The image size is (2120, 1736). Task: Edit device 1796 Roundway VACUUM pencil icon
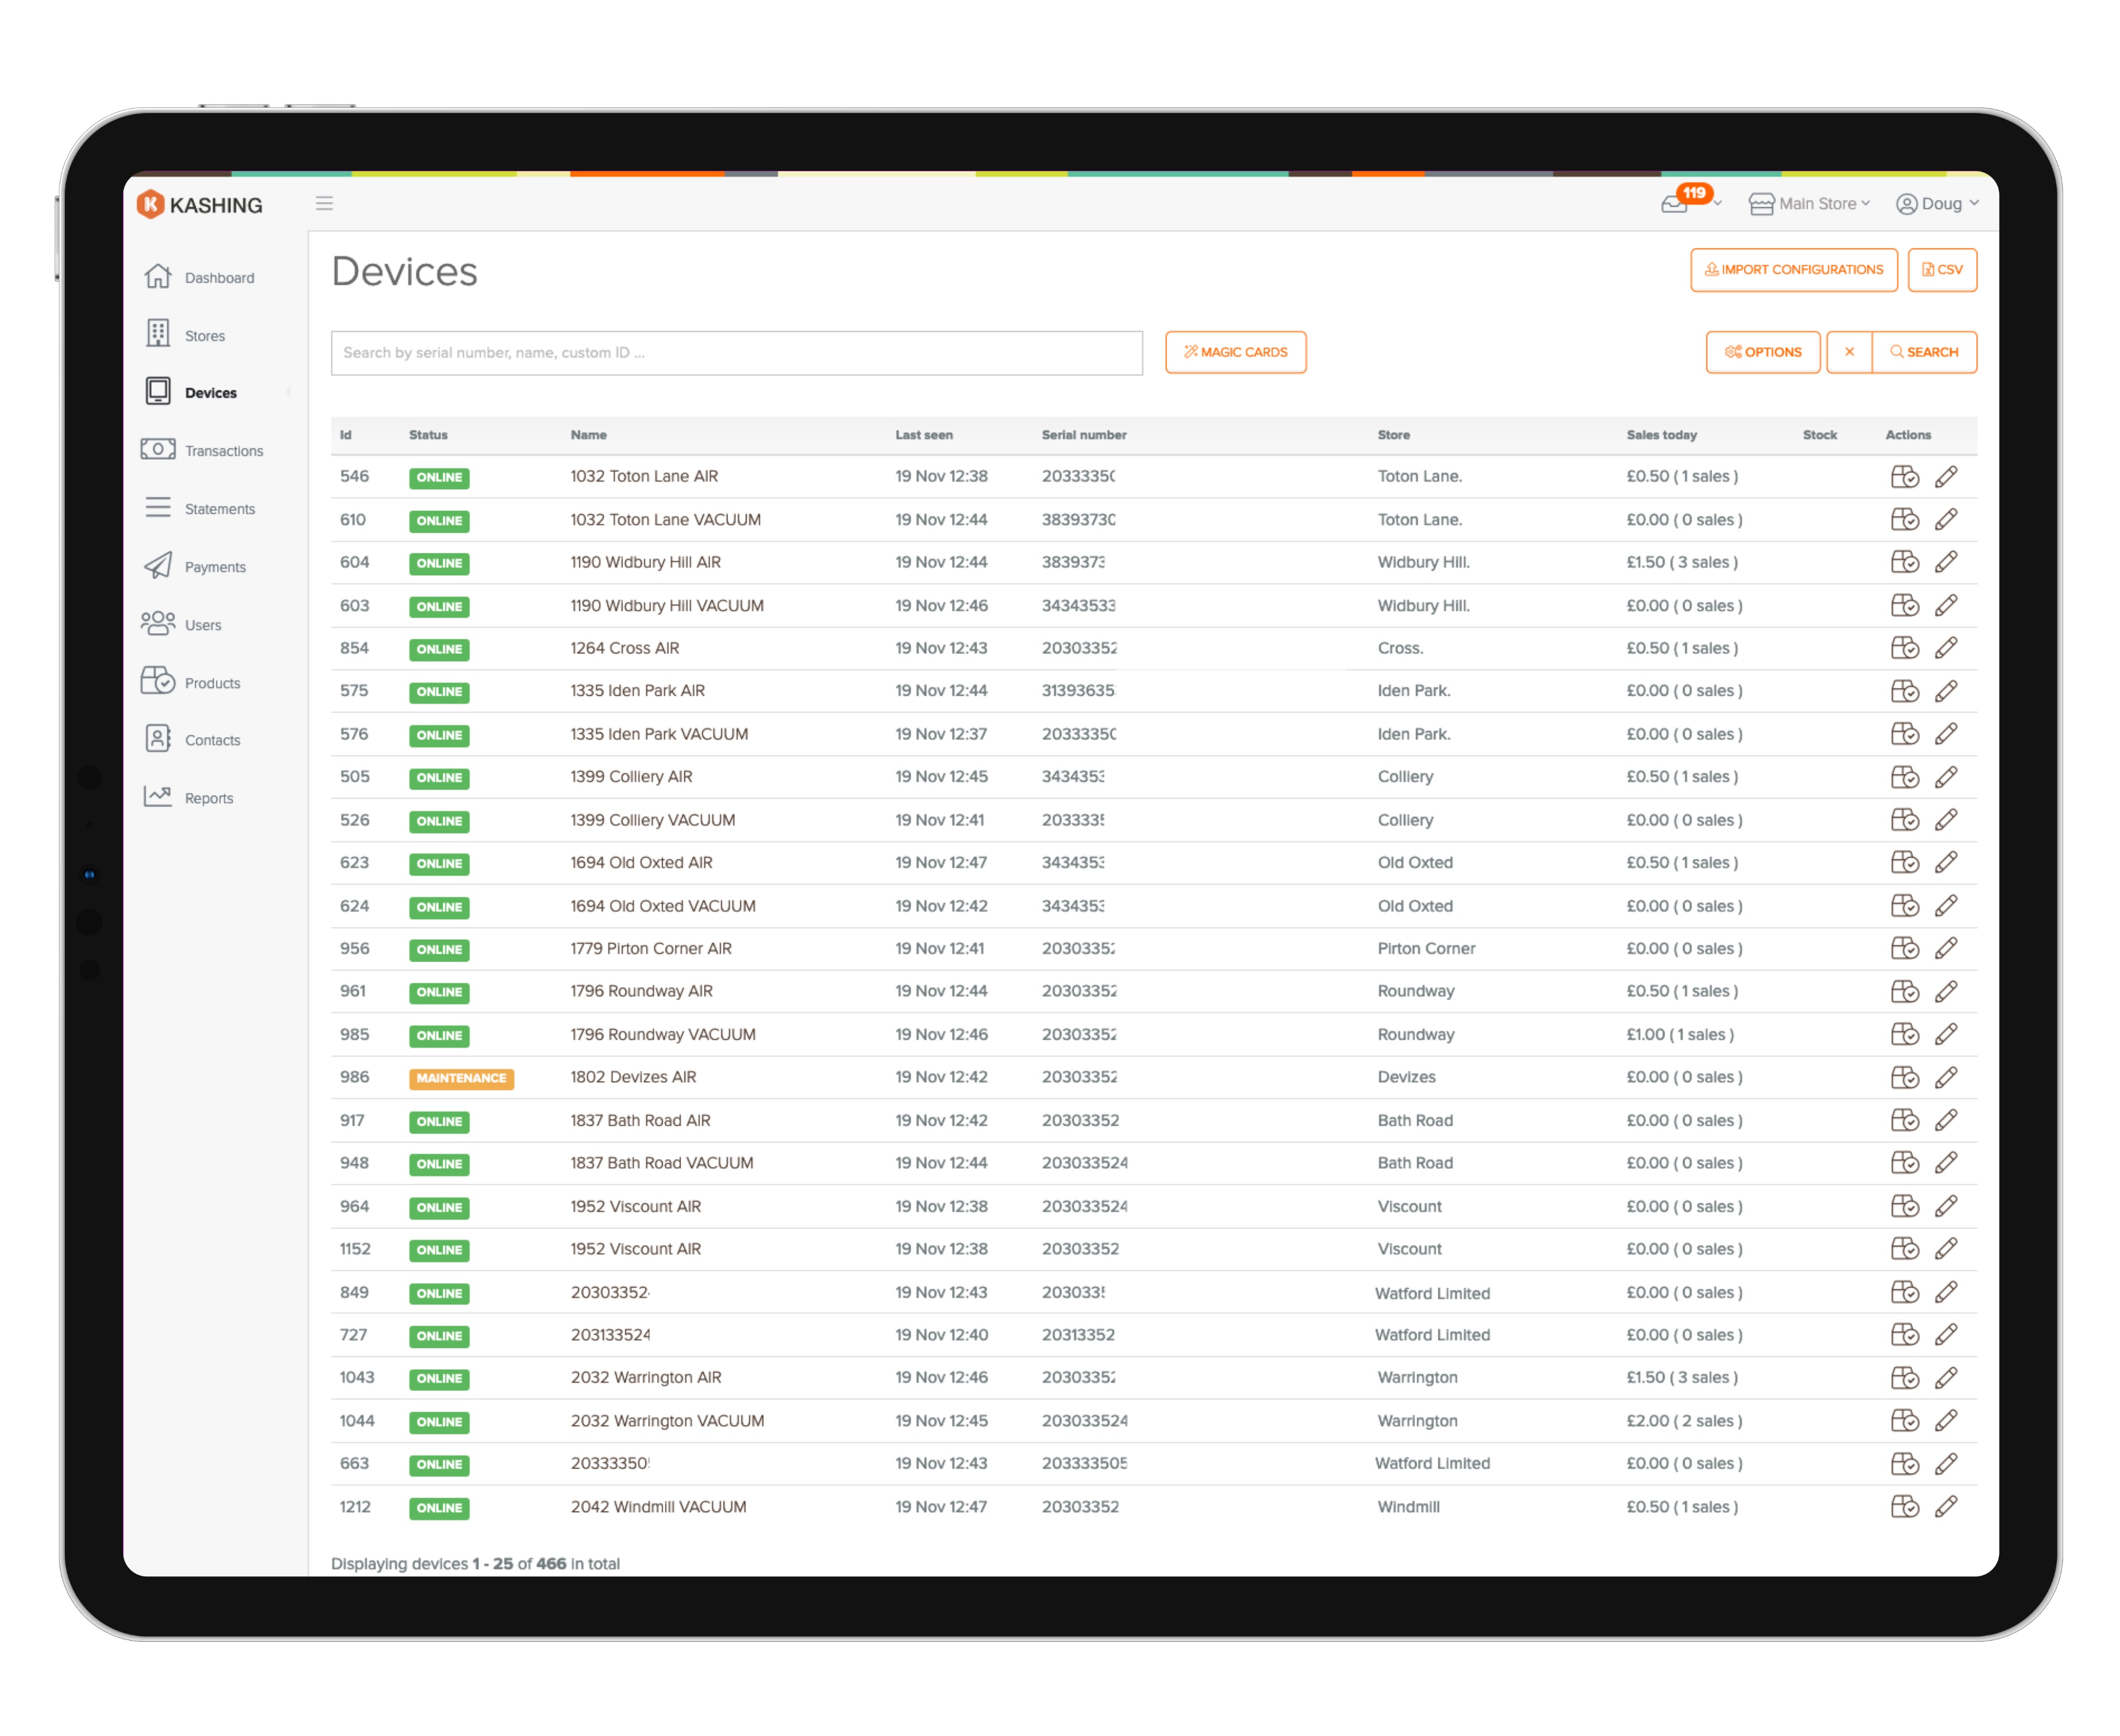[1945, 1035]
